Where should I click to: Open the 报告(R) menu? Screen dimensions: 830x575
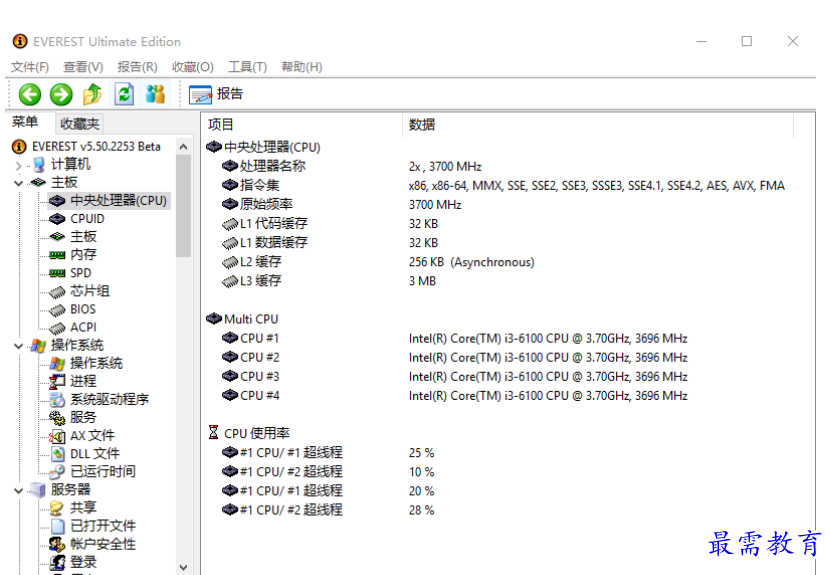tap(138, 67)
